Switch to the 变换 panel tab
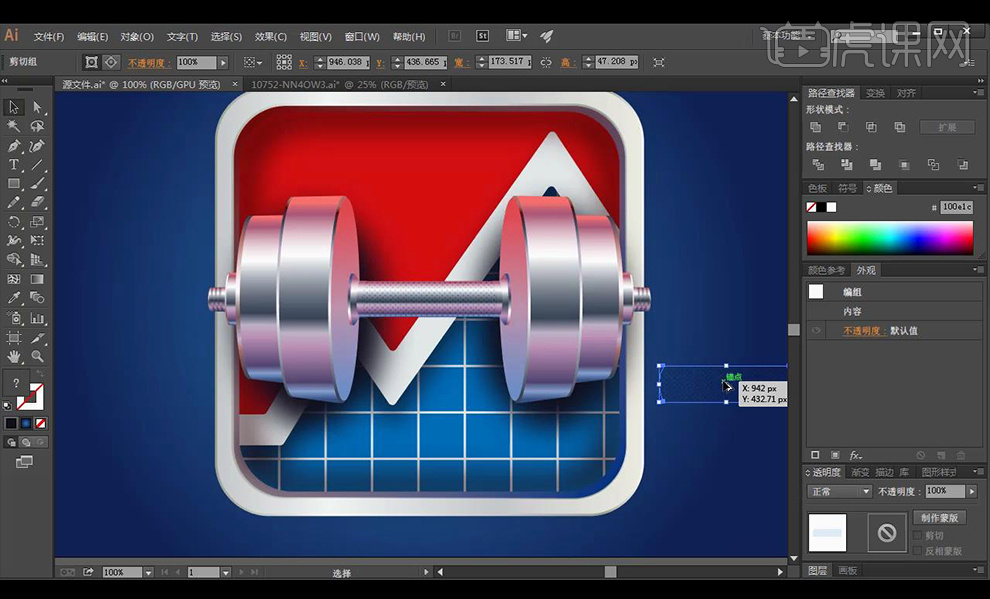 [875, 93]
